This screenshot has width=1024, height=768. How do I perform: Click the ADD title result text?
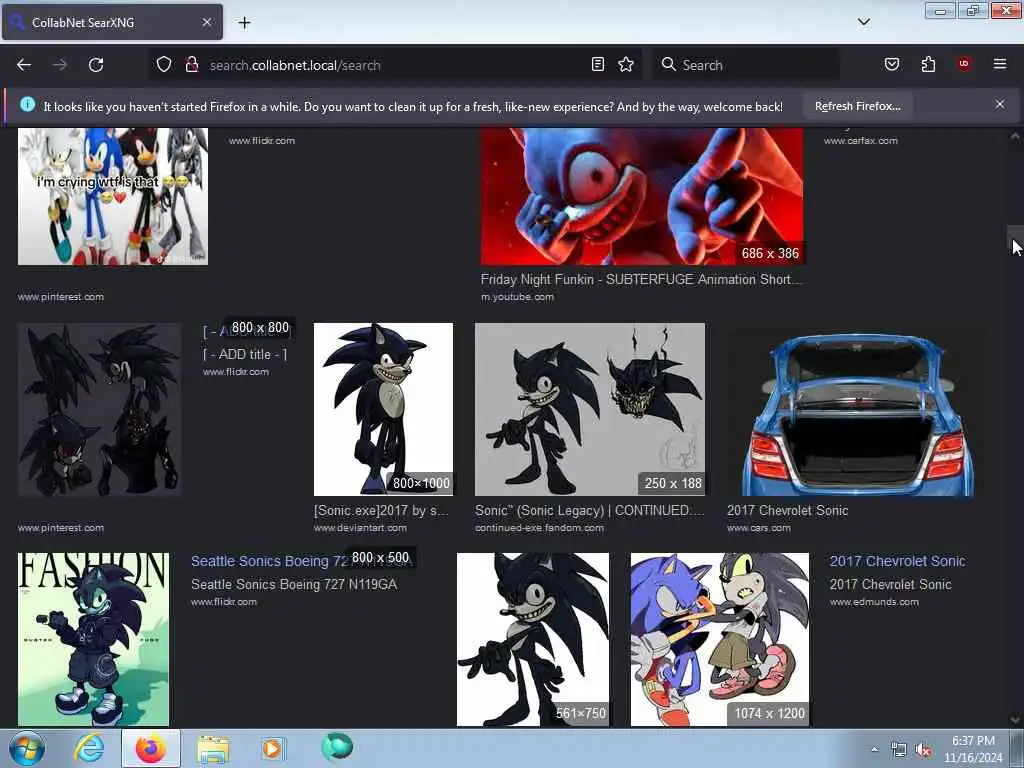coord(245,354)
